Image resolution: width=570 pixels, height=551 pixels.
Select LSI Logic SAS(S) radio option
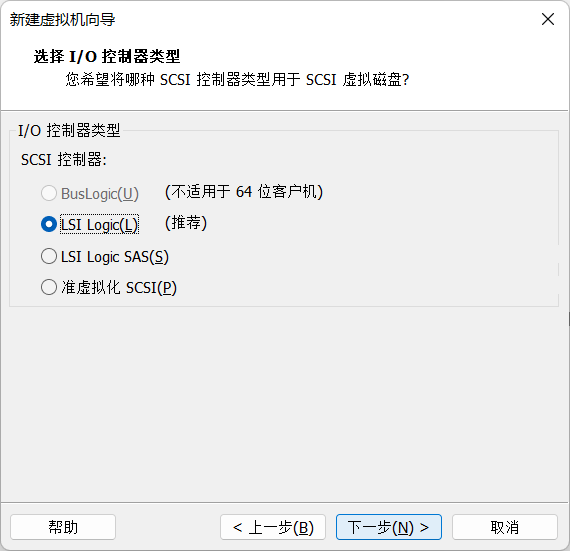click(x=49, y=256)
